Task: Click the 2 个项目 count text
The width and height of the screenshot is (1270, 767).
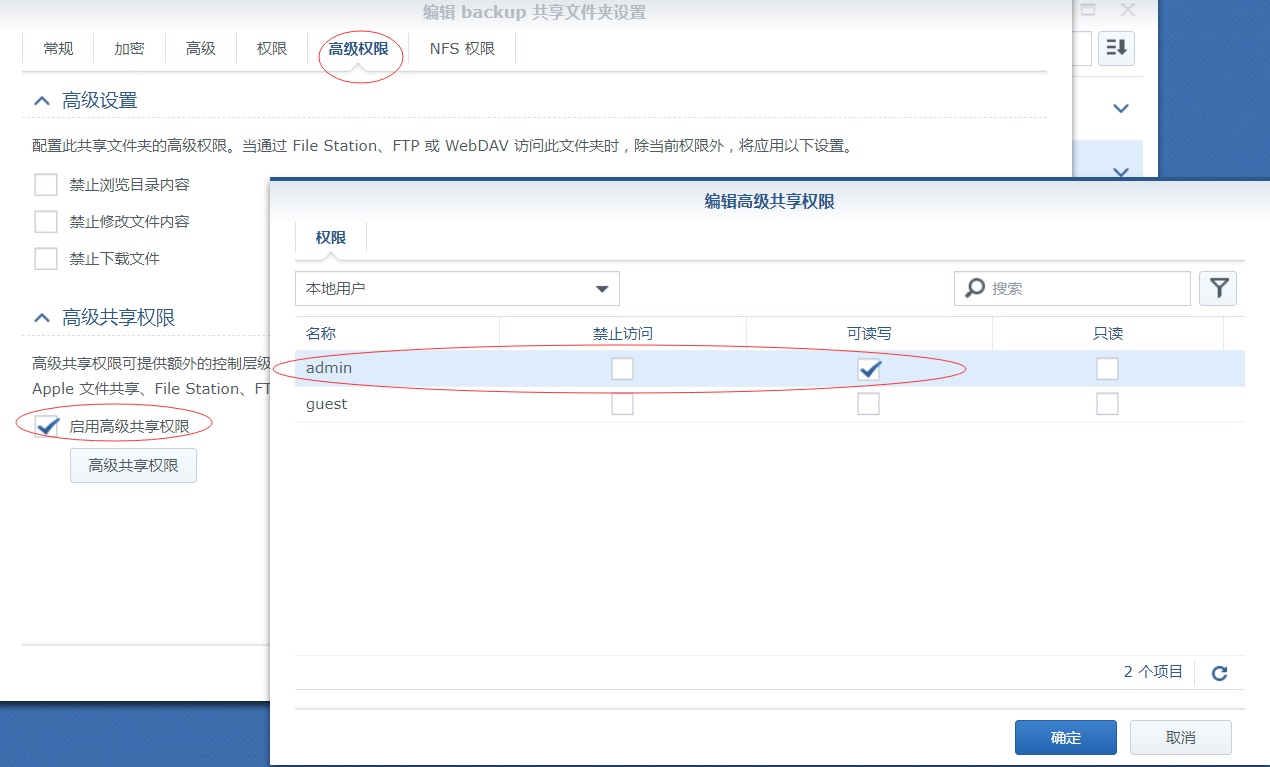Action: tap(1153, 672)
